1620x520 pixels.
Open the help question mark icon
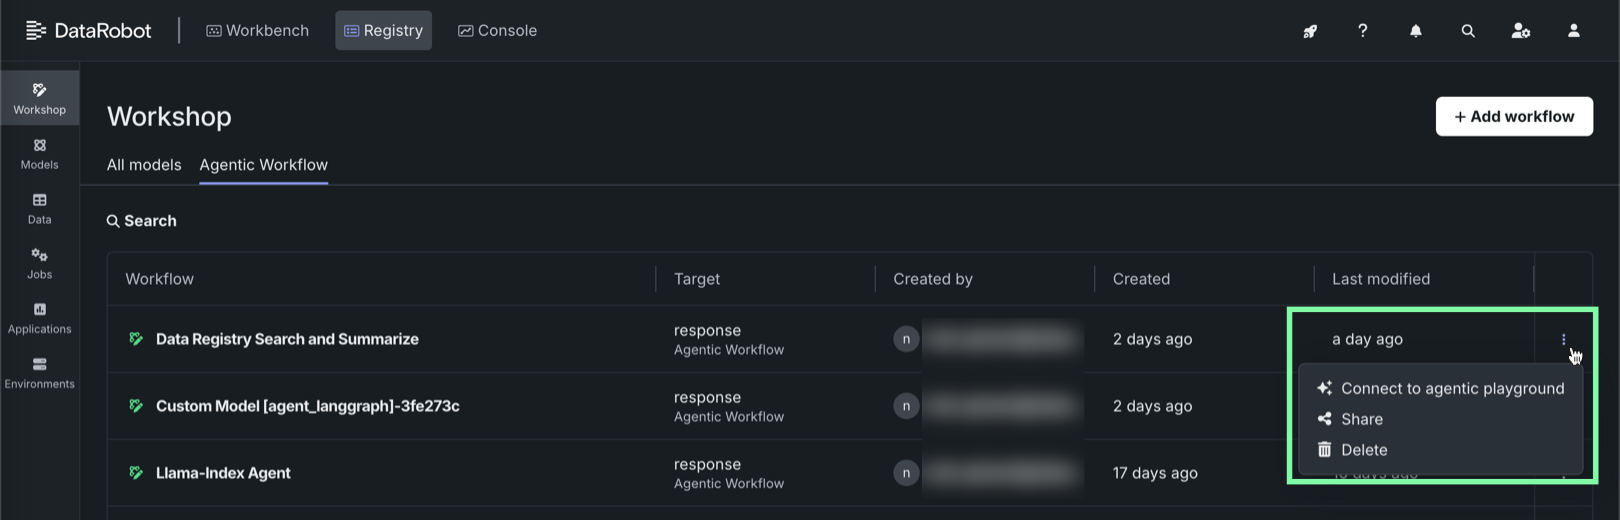click(x=1362, y=31)
